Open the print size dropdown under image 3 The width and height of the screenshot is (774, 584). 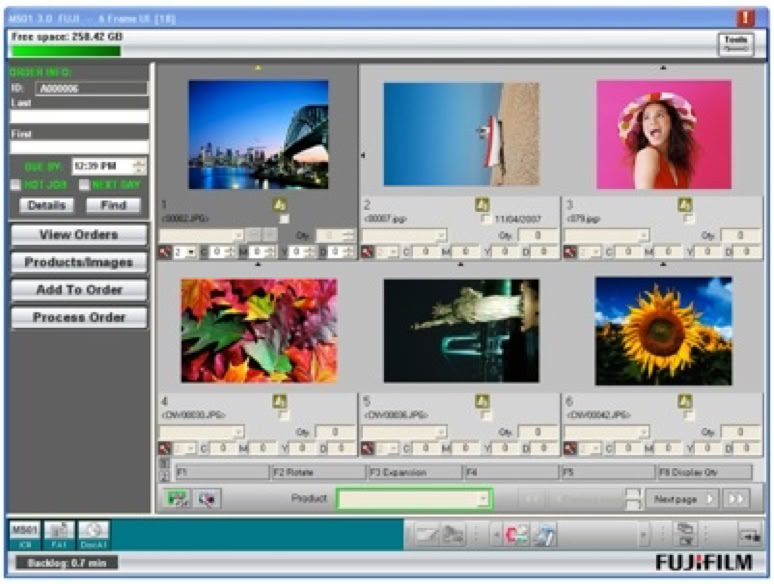606,236
